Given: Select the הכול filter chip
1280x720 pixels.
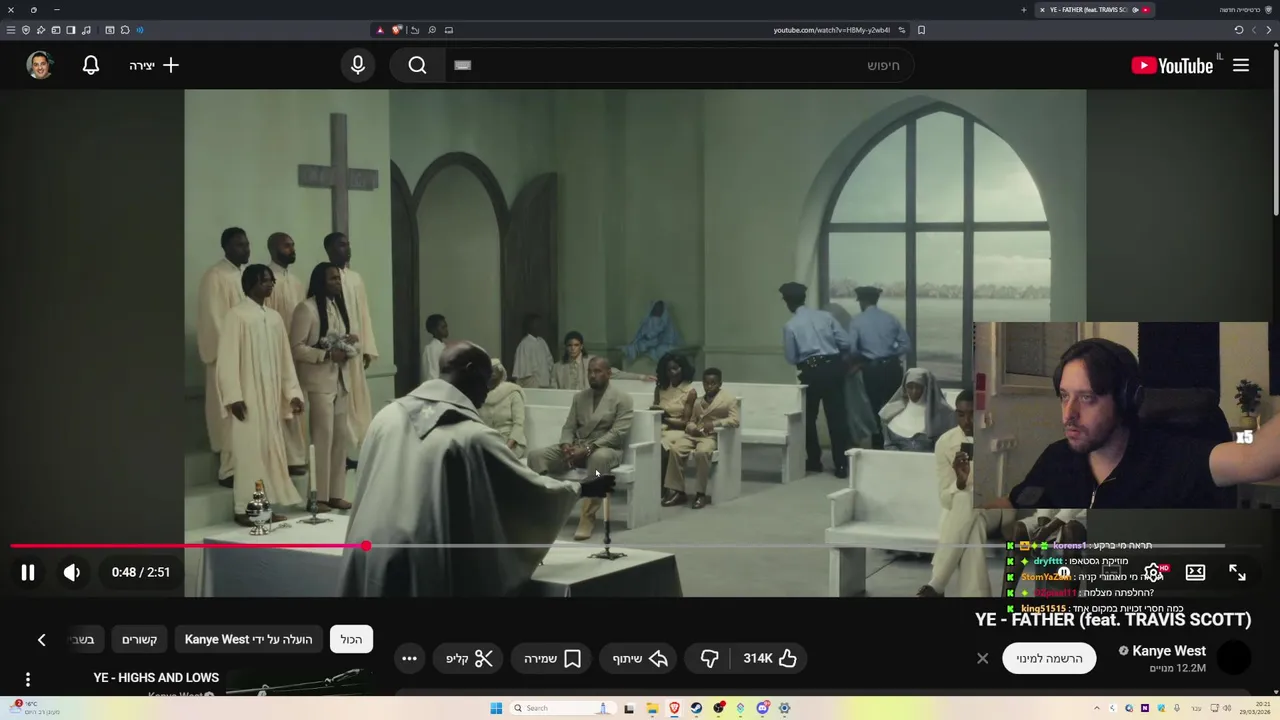Looking at the screenshot, I should point(351,639).
